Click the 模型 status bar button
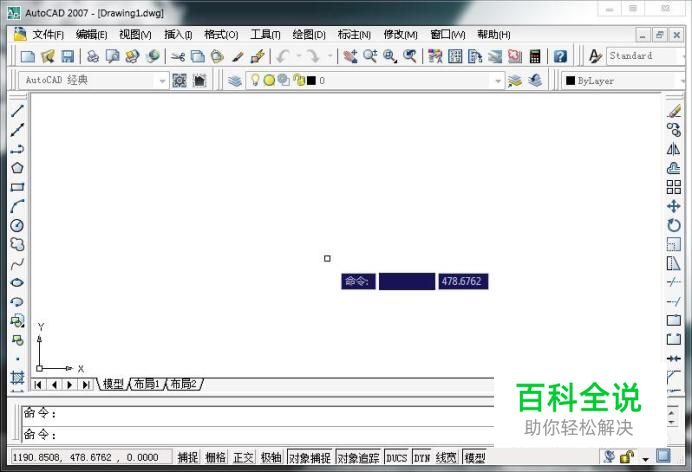The width and height of the screenshot is (692, 472). [x=475, y=458]
